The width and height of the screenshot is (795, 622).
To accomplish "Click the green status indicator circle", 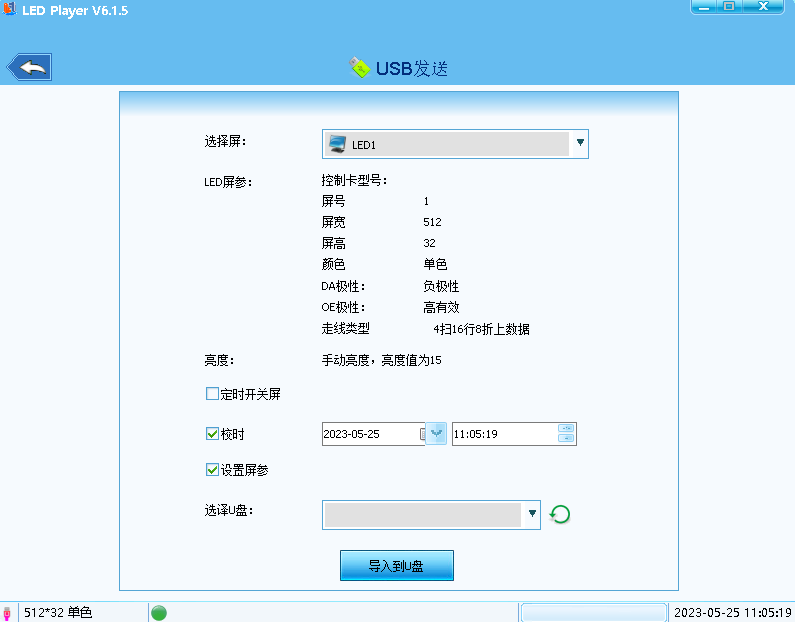I will 158,612.
